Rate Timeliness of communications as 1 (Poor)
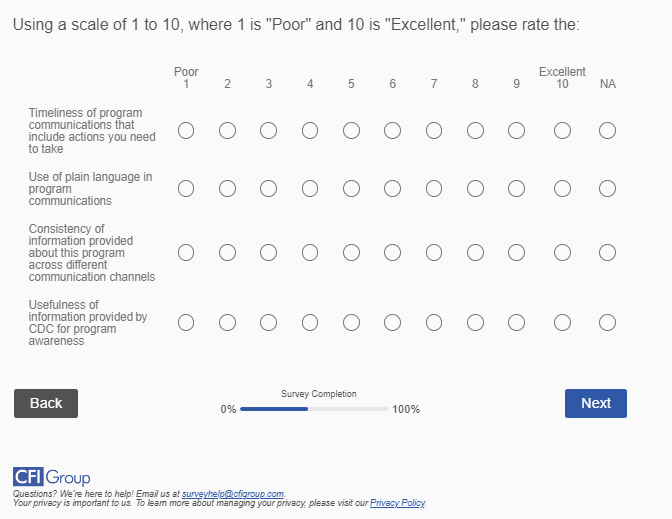This screenshot has width=672, height=519. [x=186, y=131]
